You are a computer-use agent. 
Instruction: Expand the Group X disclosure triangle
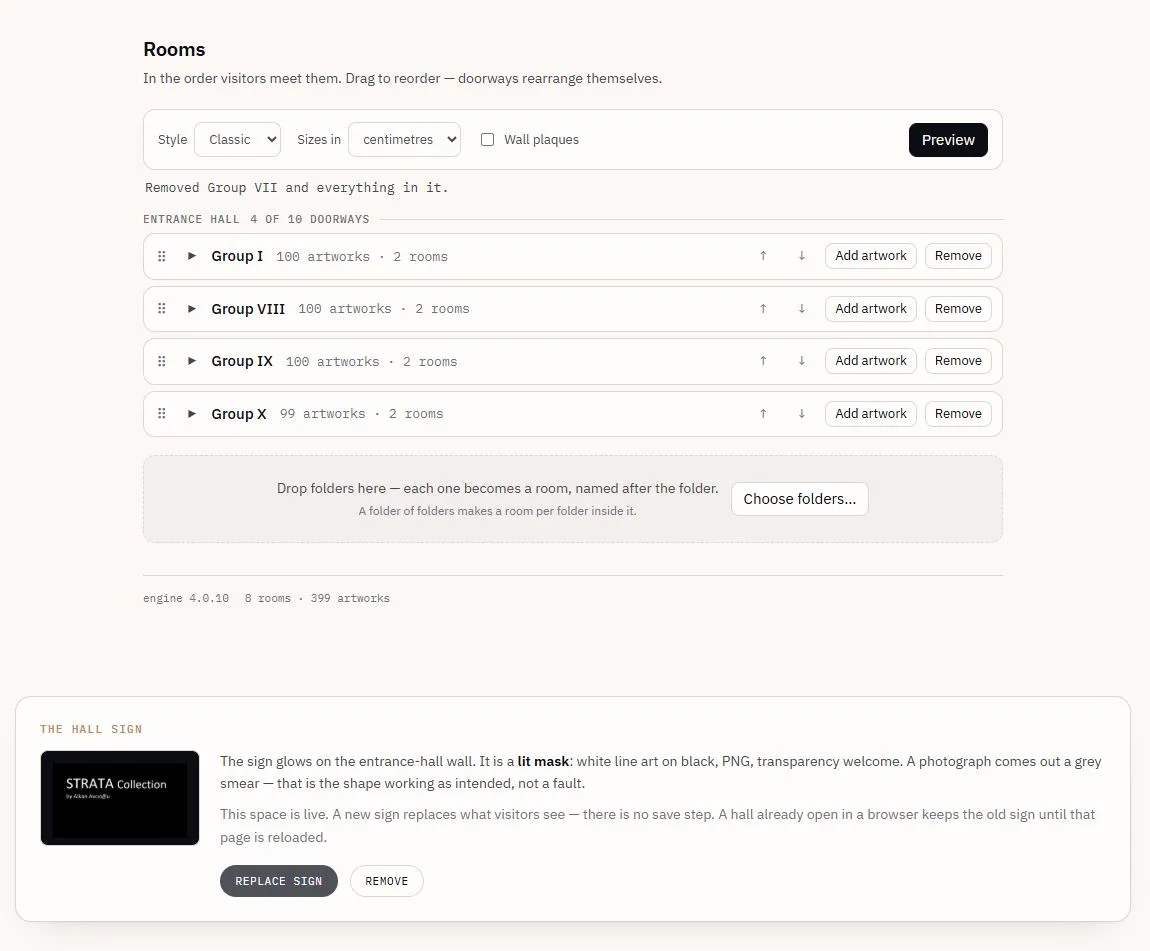[x=191, y=414]
